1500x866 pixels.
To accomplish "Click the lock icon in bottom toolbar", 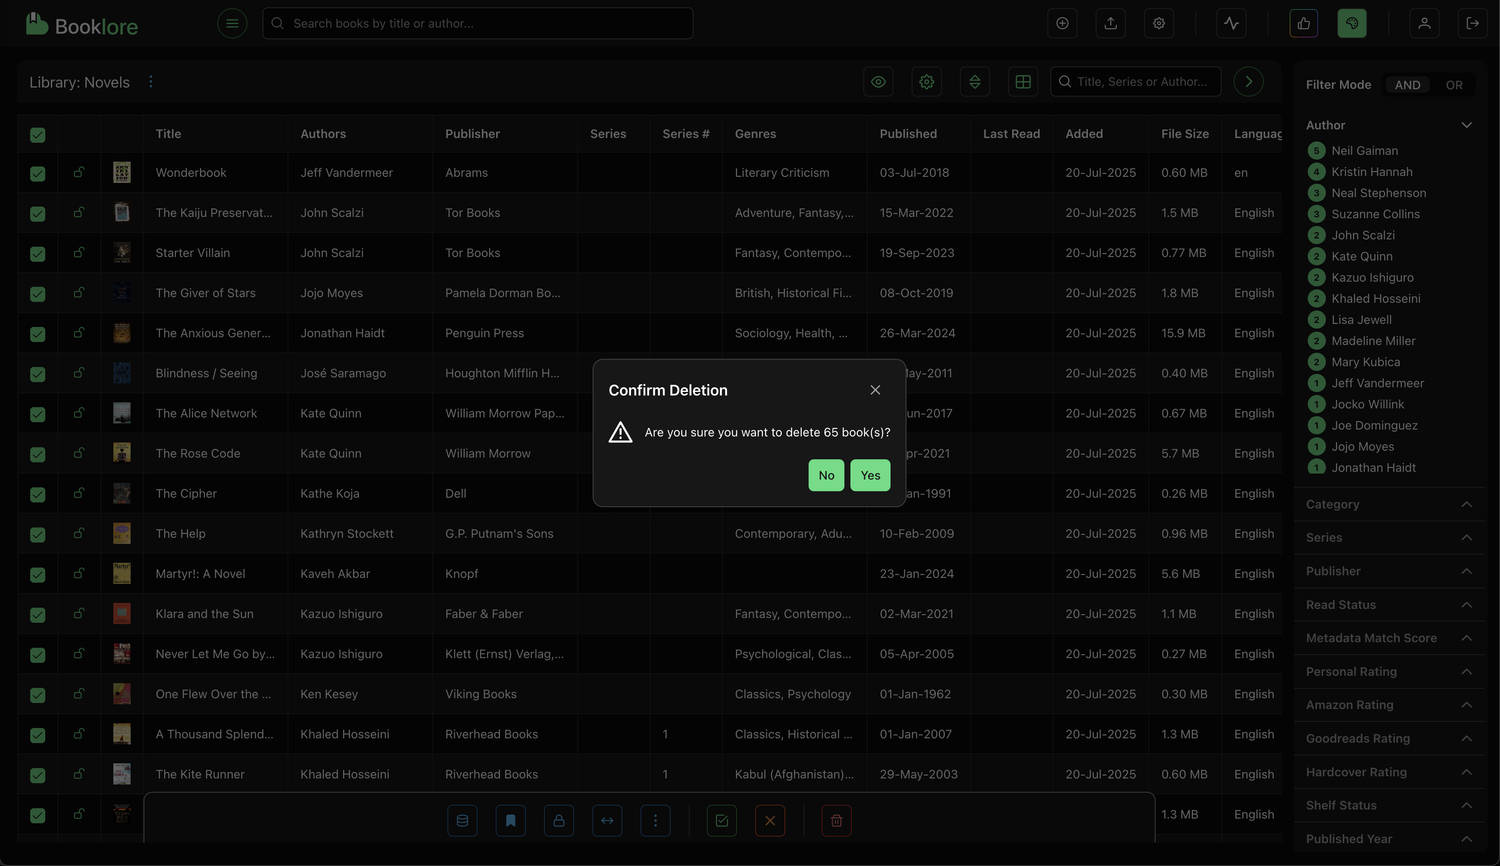I will (x=558, y=821).
